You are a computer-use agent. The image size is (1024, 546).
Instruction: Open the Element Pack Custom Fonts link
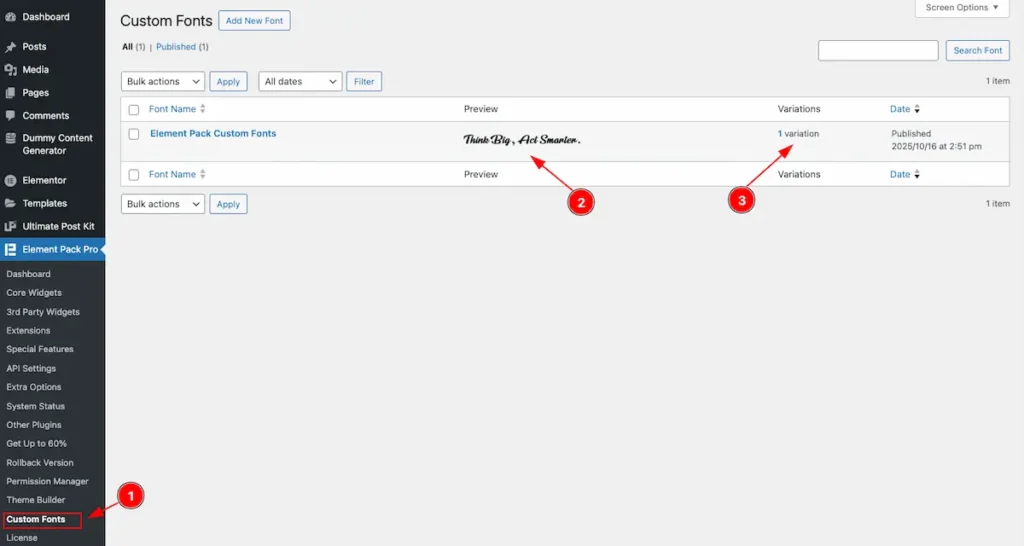[213, 134]
